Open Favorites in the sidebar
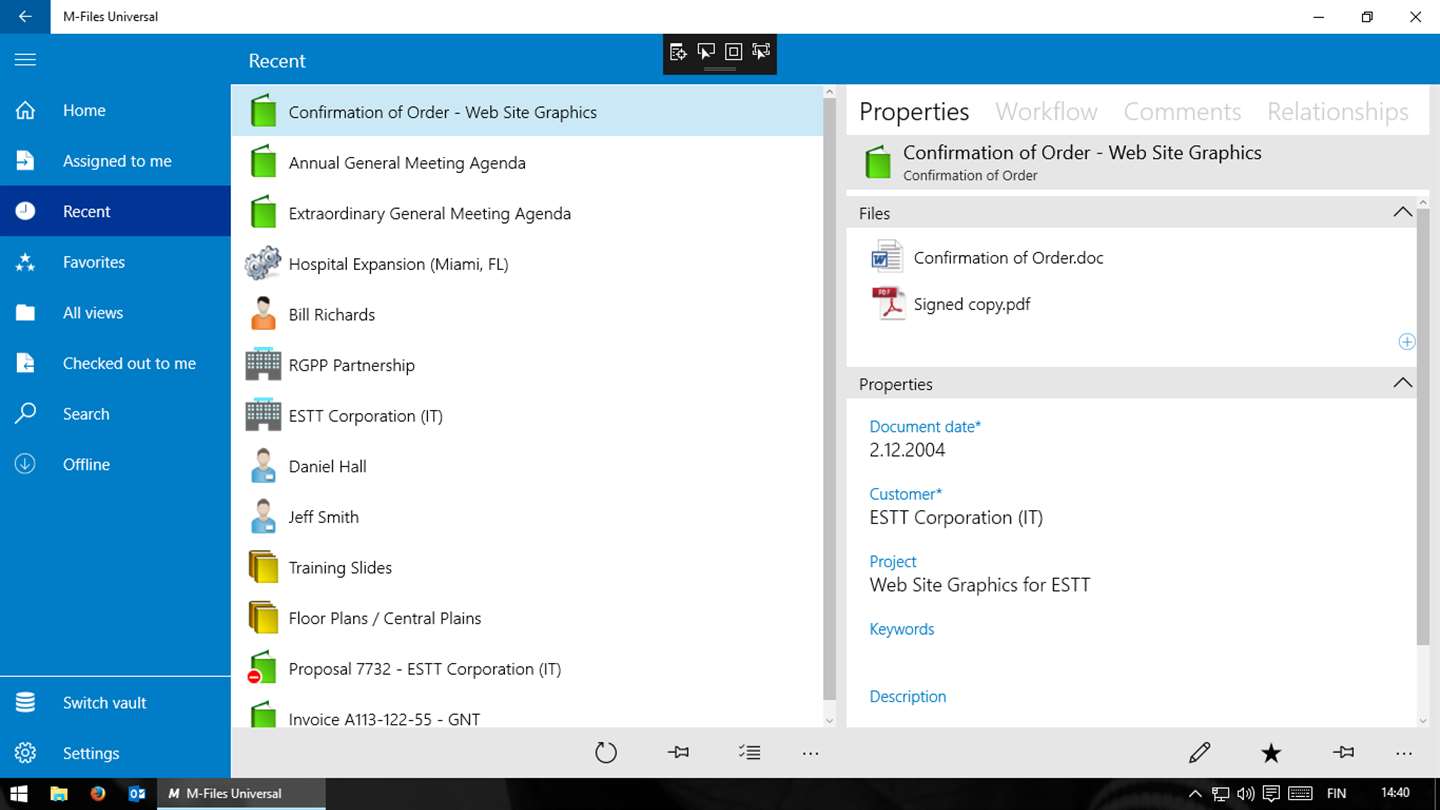Screen dimensions: 1440x810 point(115,262)
